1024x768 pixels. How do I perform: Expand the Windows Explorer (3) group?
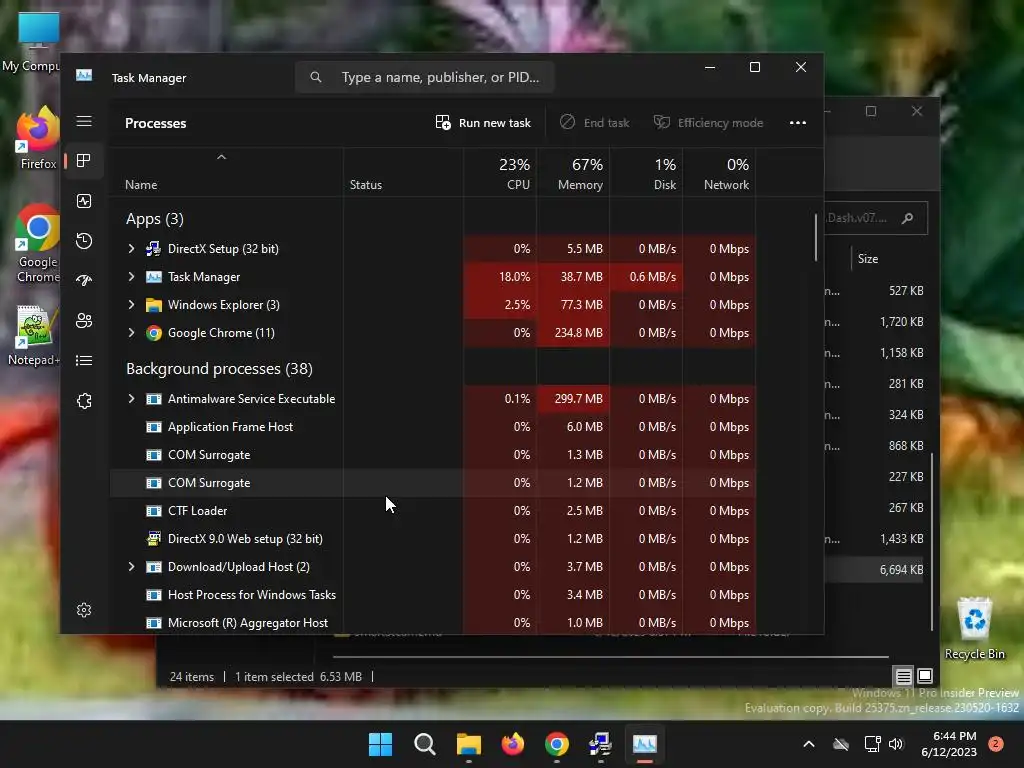coord(131,305)
